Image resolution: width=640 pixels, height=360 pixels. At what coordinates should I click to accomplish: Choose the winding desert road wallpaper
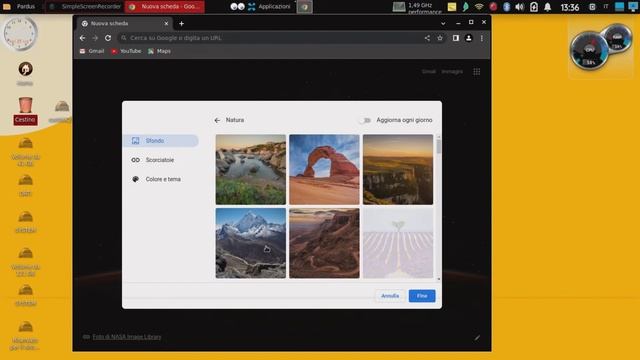click(x=324, y=243)
